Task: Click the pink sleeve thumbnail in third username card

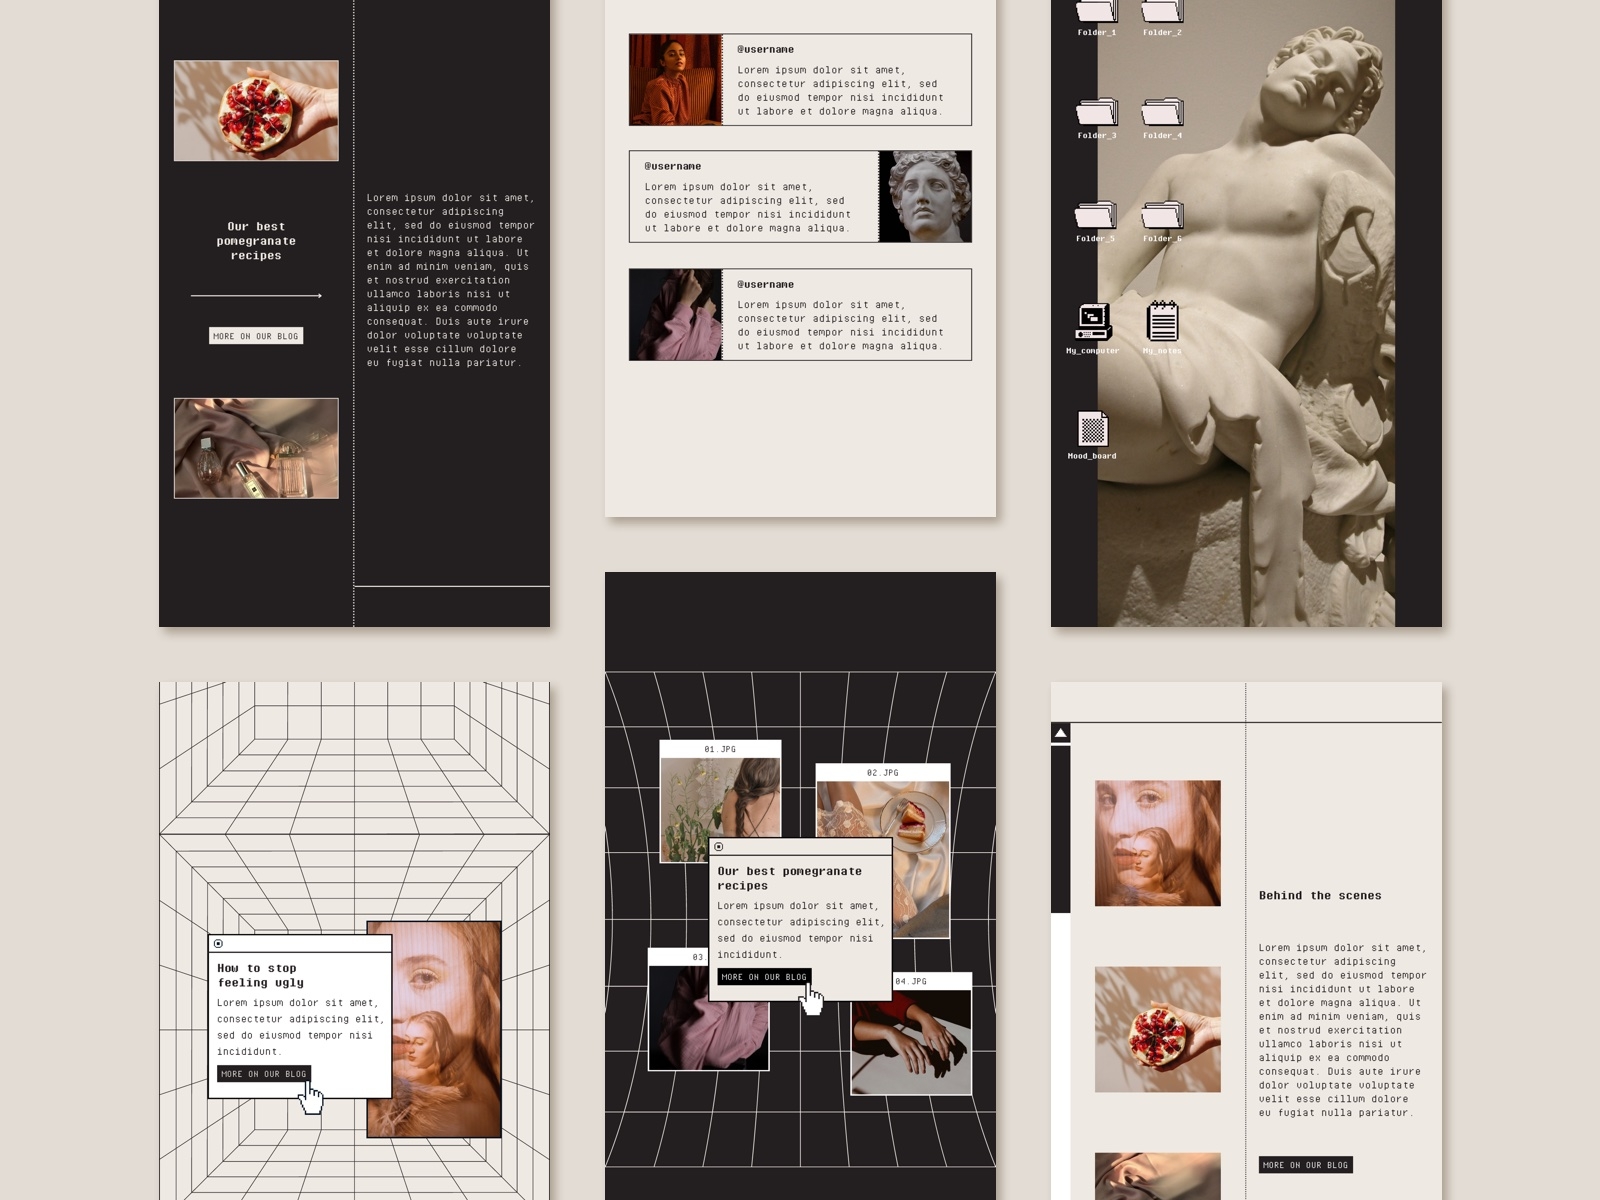Action: coord(675,315)
